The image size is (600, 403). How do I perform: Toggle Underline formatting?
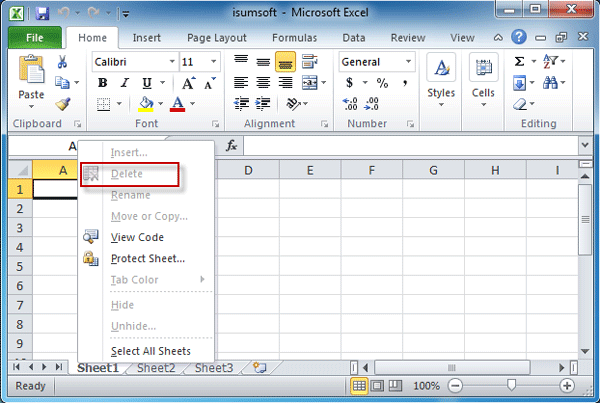click(147, 83)
